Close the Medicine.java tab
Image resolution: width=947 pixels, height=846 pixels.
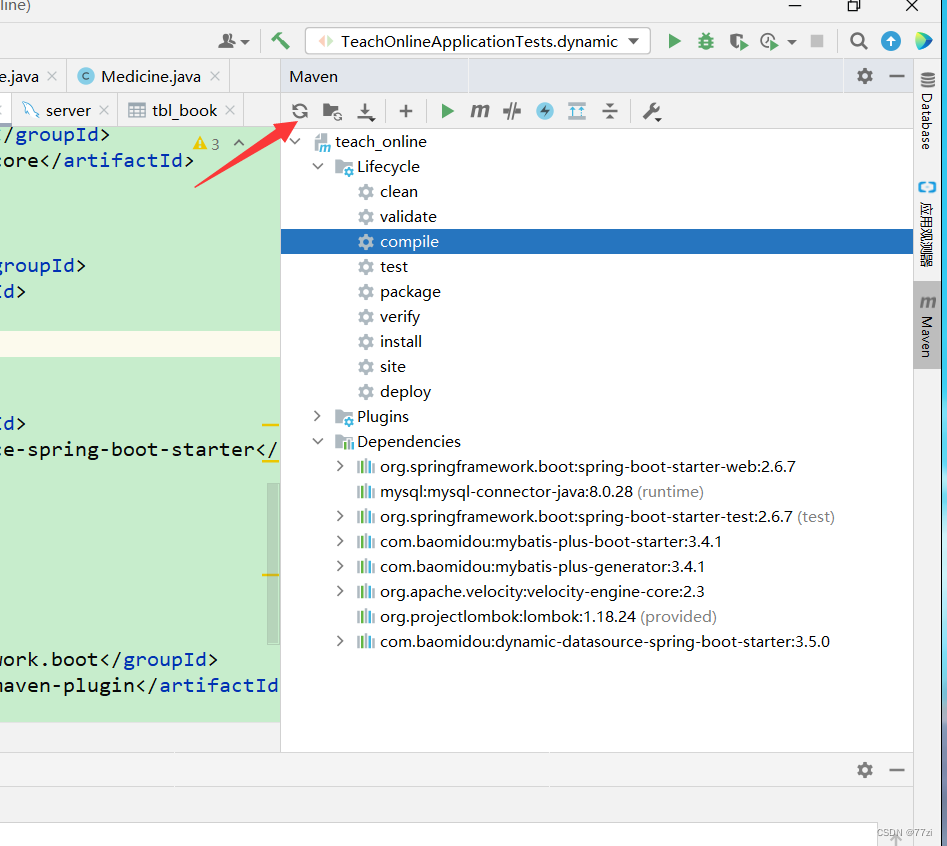(215, 76)
